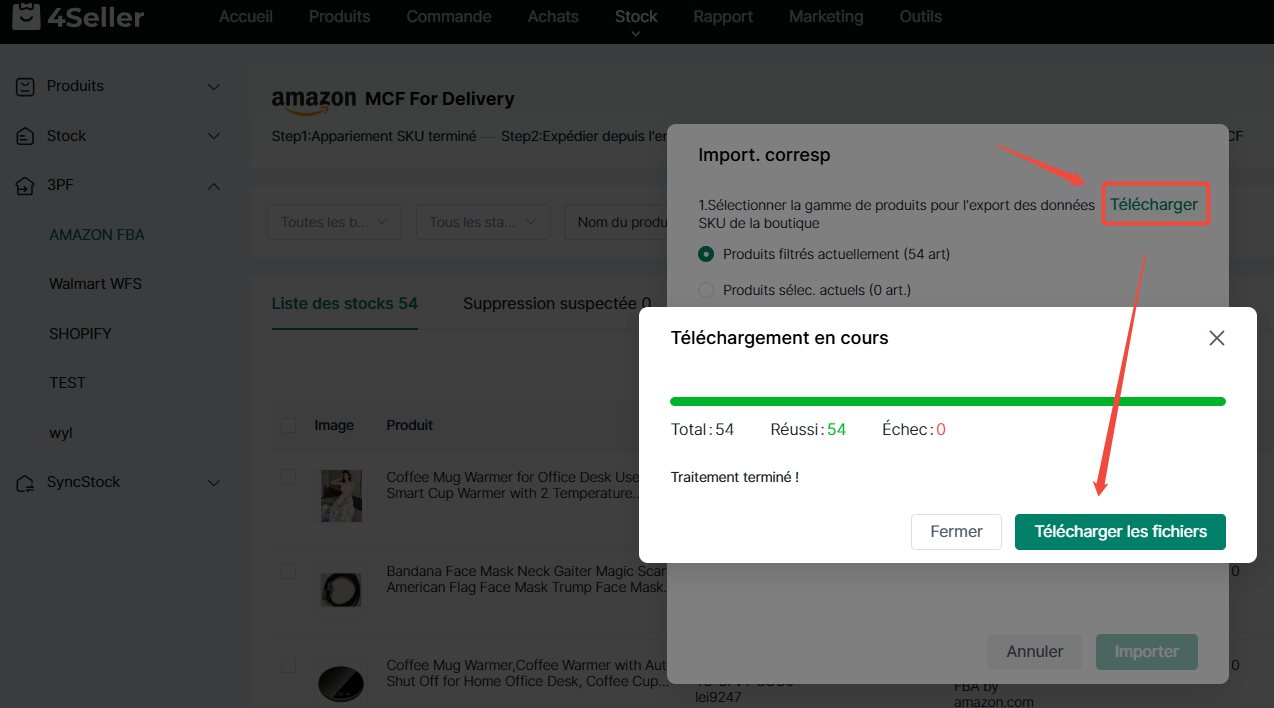Expand the Produits sidebar section
This screenshot has width=1274, height=708.
[213, 87]
